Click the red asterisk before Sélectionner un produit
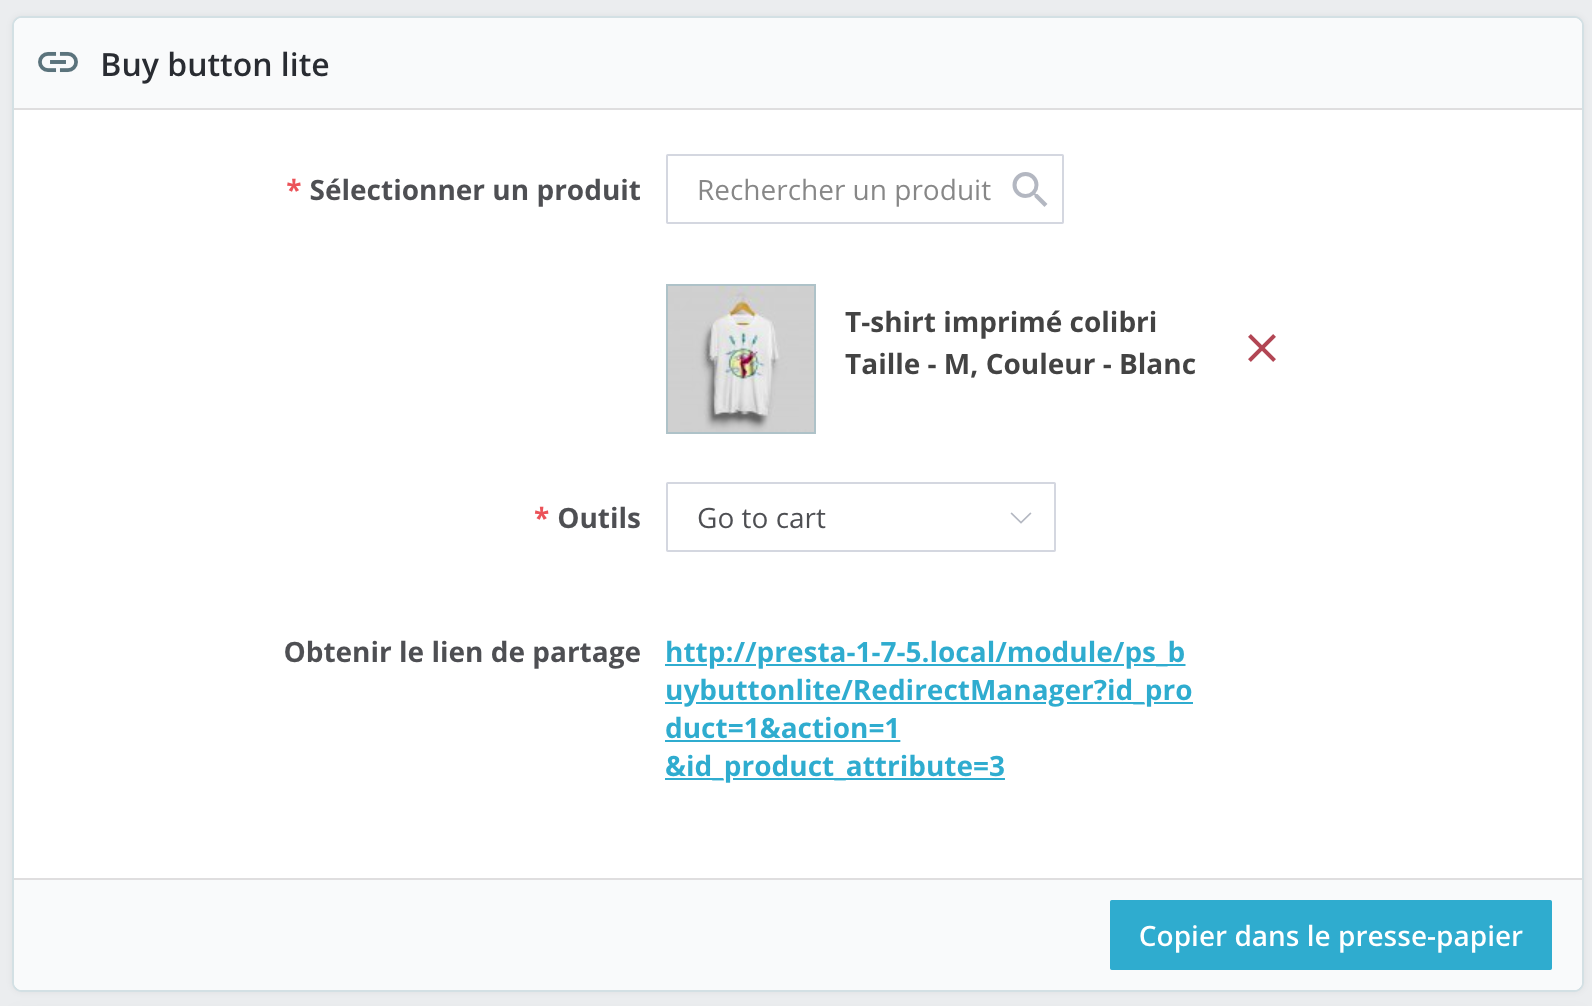1592x1006 pixels. [x=294, y=189]
